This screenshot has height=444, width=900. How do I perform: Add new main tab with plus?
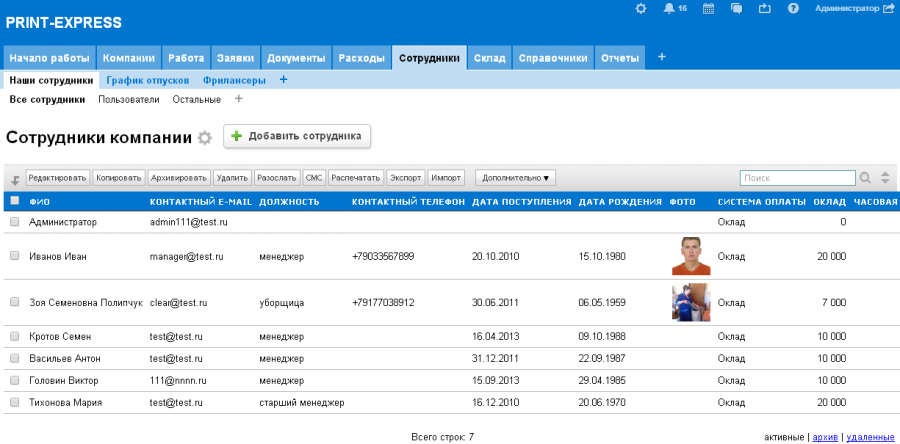coord(662,57)
